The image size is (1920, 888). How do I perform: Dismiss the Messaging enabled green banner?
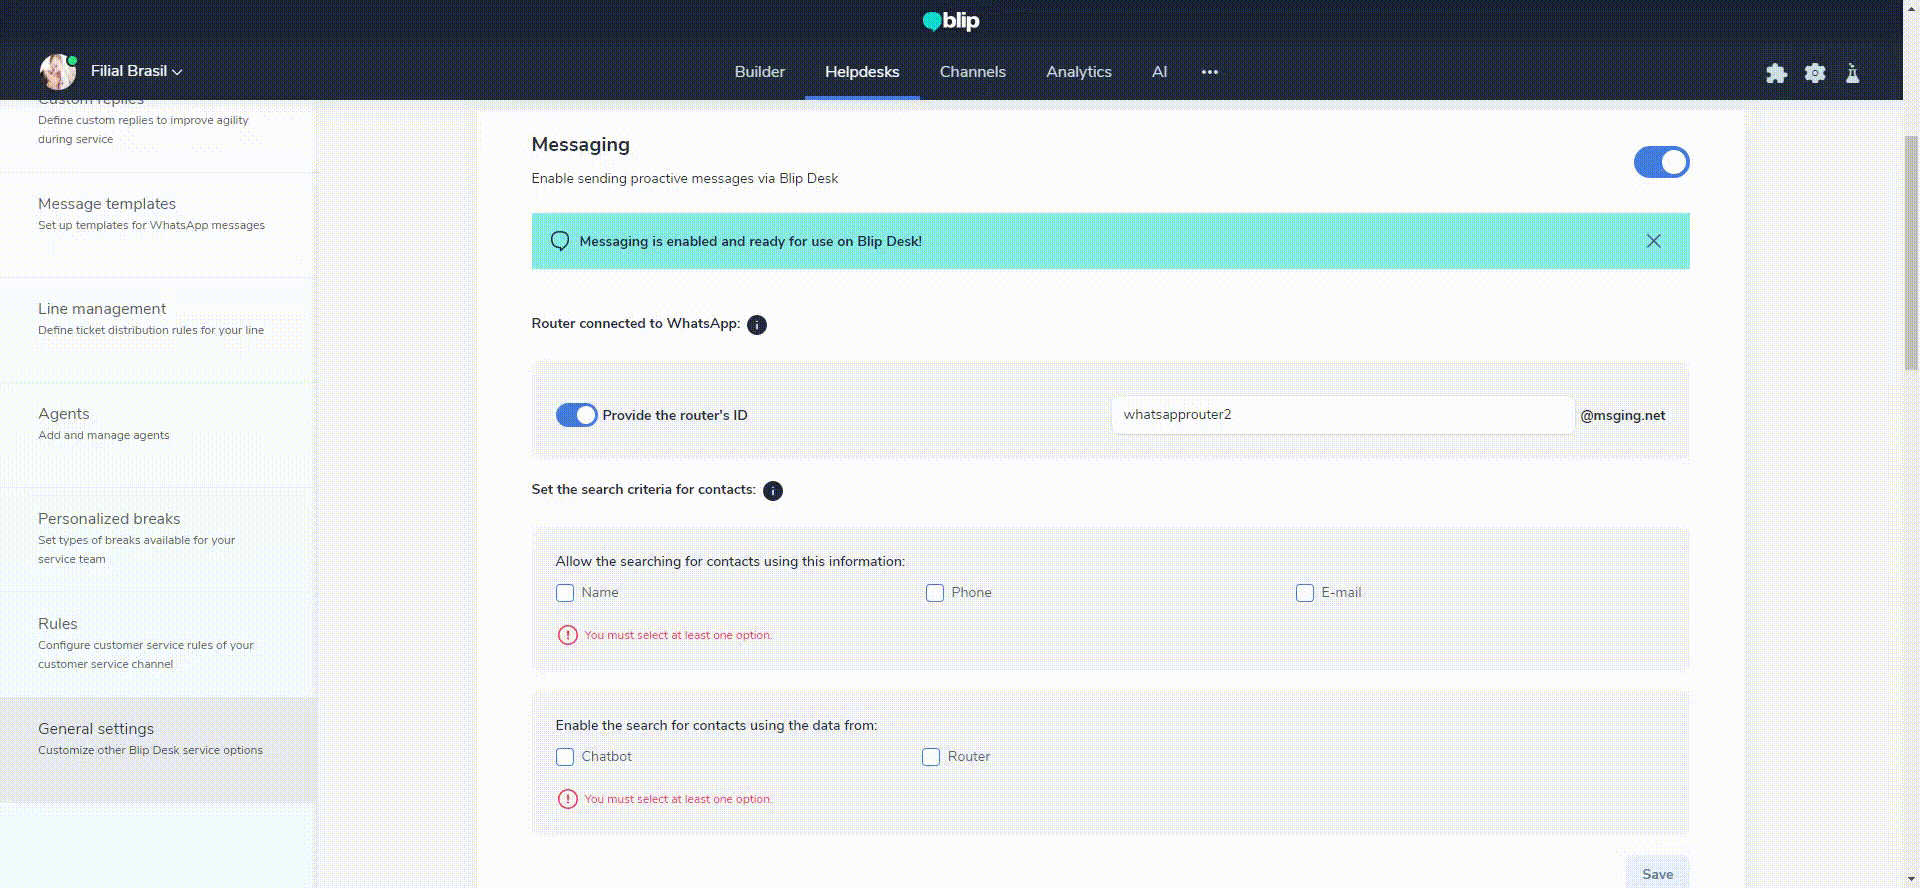[x=1654, y=241]
